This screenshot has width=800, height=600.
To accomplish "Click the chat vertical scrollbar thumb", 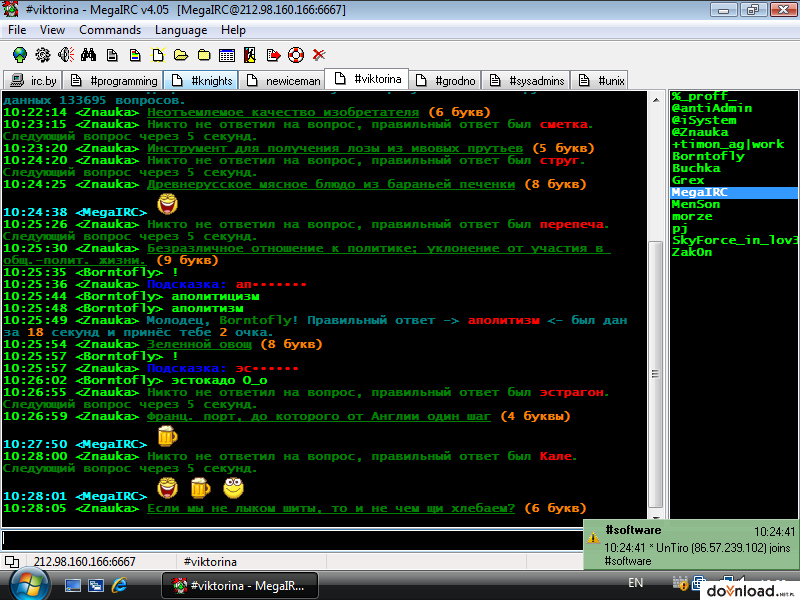I will [x=656, y=374].
